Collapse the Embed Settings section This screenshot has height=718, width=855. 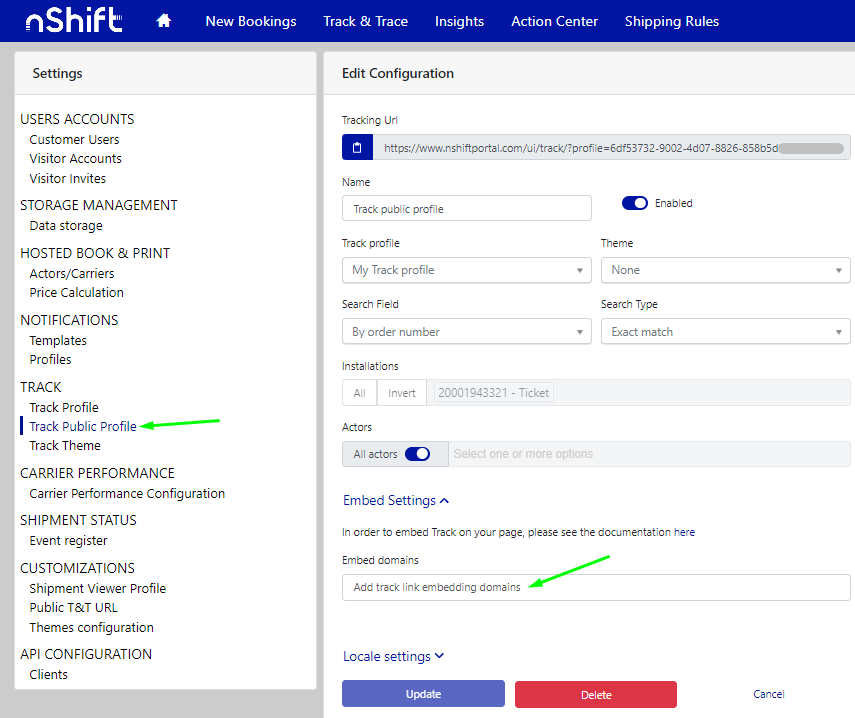coord(396,500)
